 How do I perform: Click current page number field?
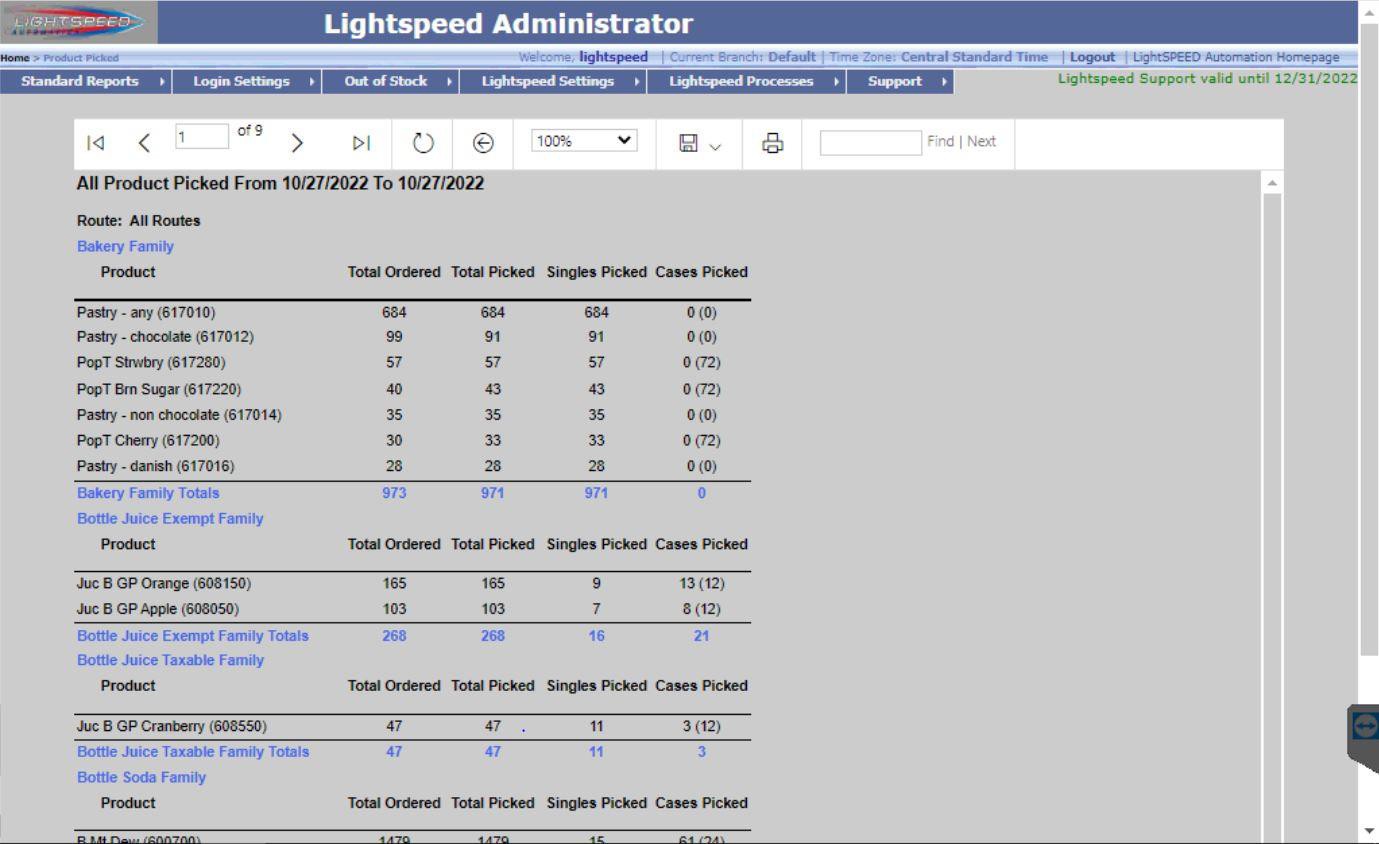tap(202, 135)
